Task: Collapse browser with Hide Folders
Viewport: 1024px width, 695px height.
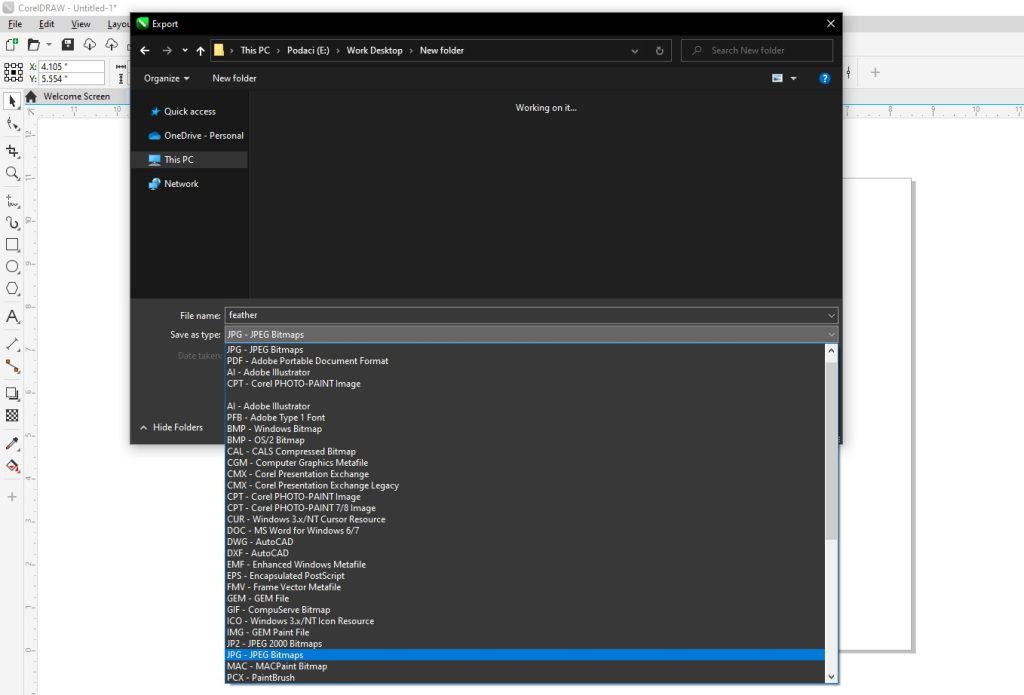Action: (x=171, y=427)
